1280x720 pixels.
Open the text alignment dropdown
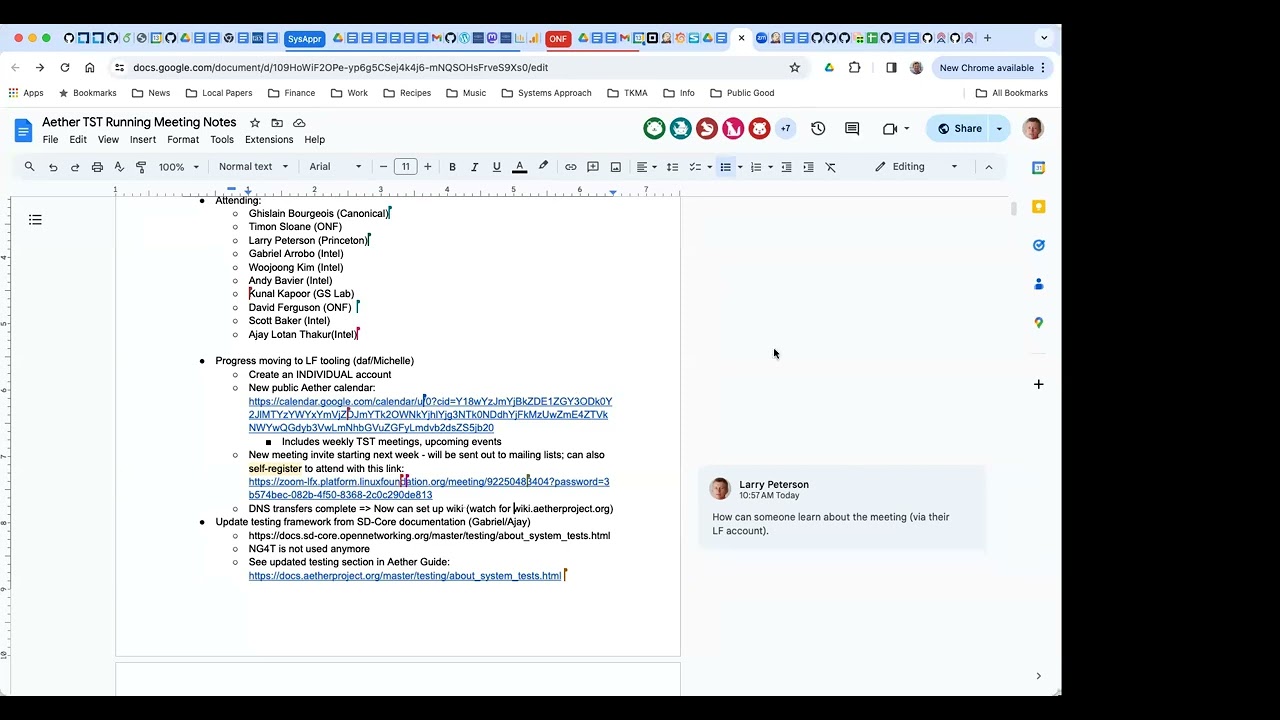[x=646, y=167]
